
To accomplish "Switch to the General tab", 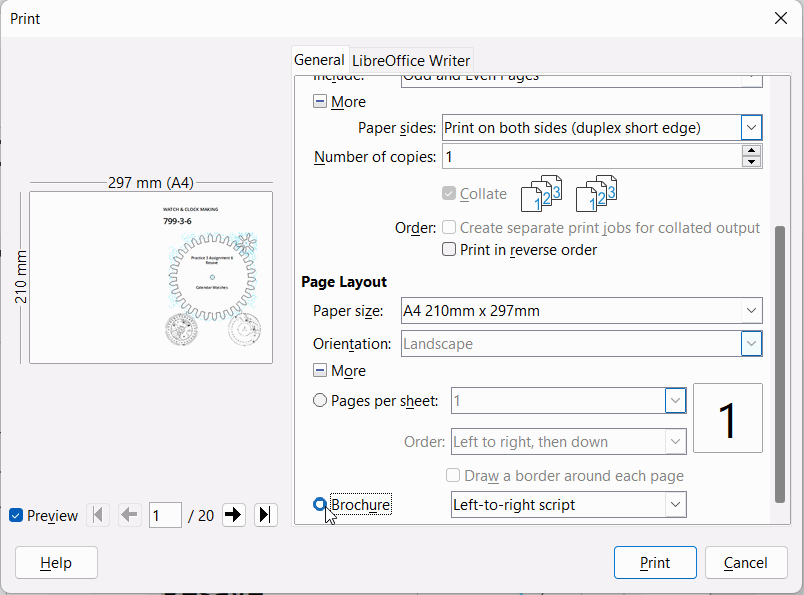I will pos(319,60).
